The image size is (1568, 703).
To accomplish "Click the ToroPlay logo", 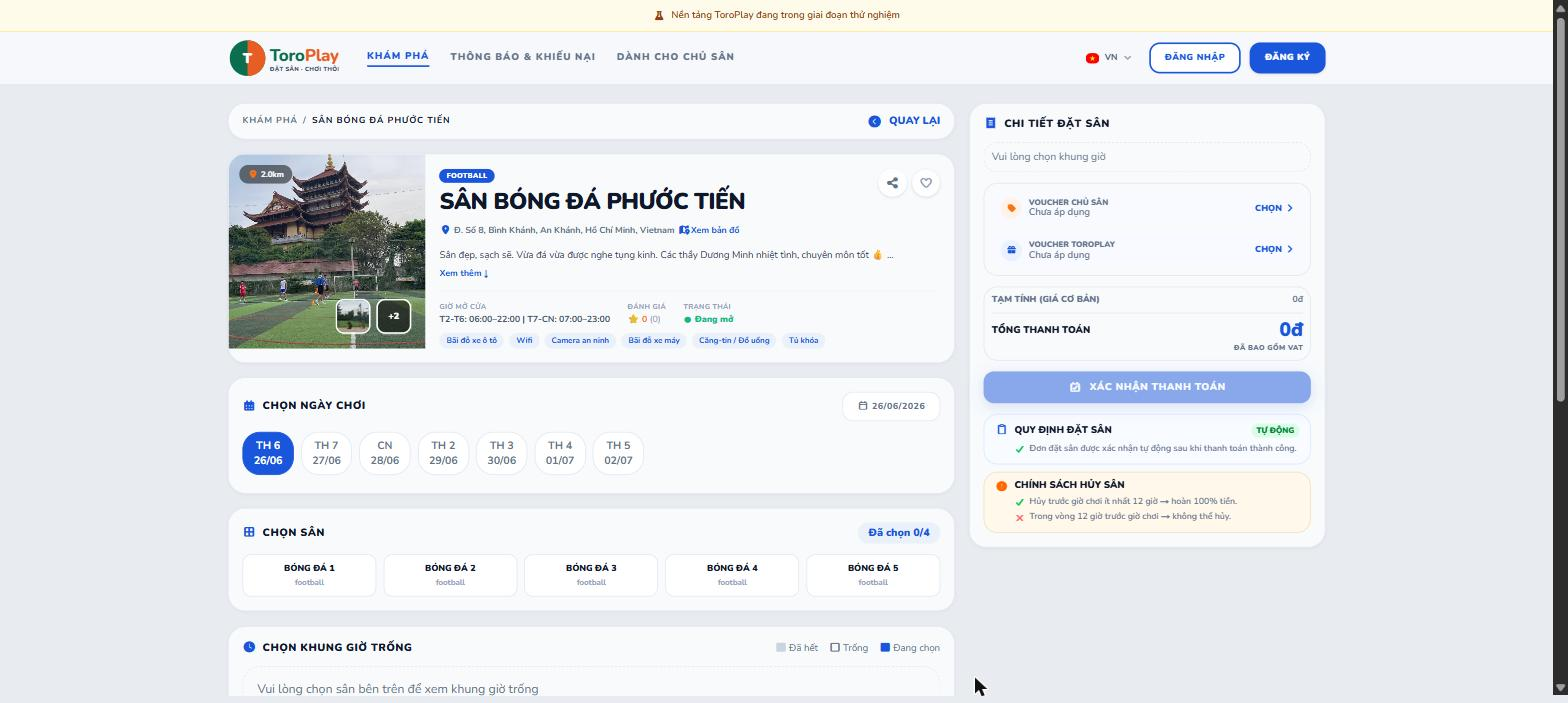I will tap(285, 58).
